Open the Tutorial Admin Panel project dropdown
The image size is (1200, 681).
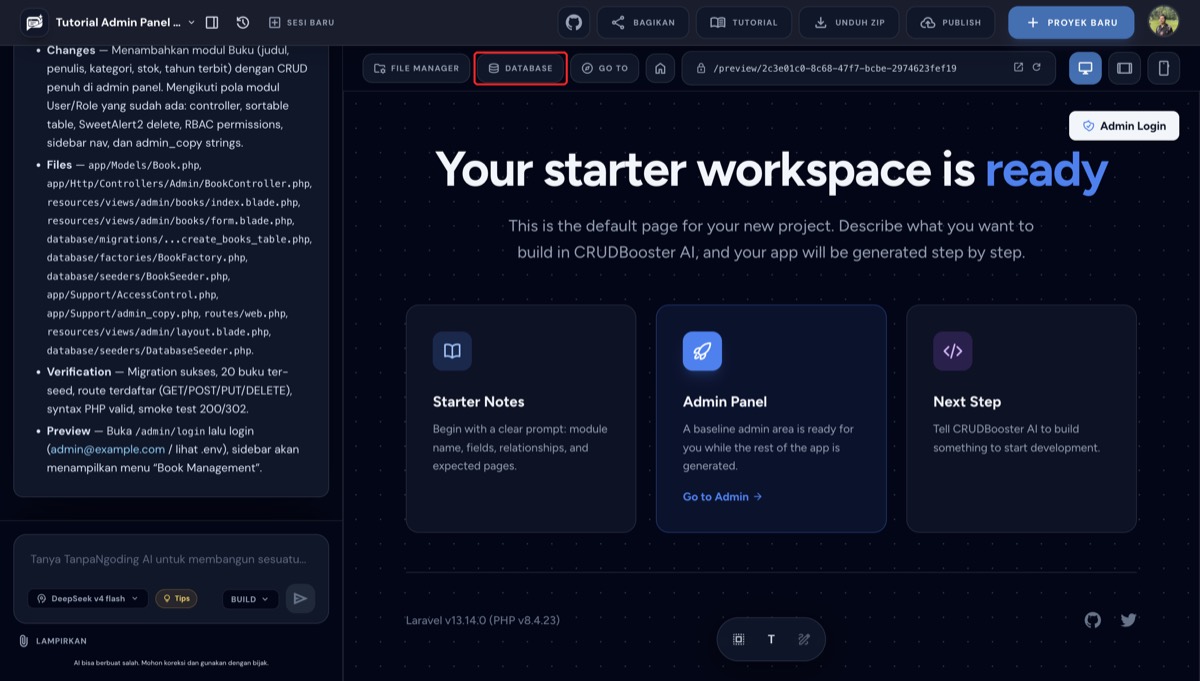pyautogui.click(x=126, y=22)
